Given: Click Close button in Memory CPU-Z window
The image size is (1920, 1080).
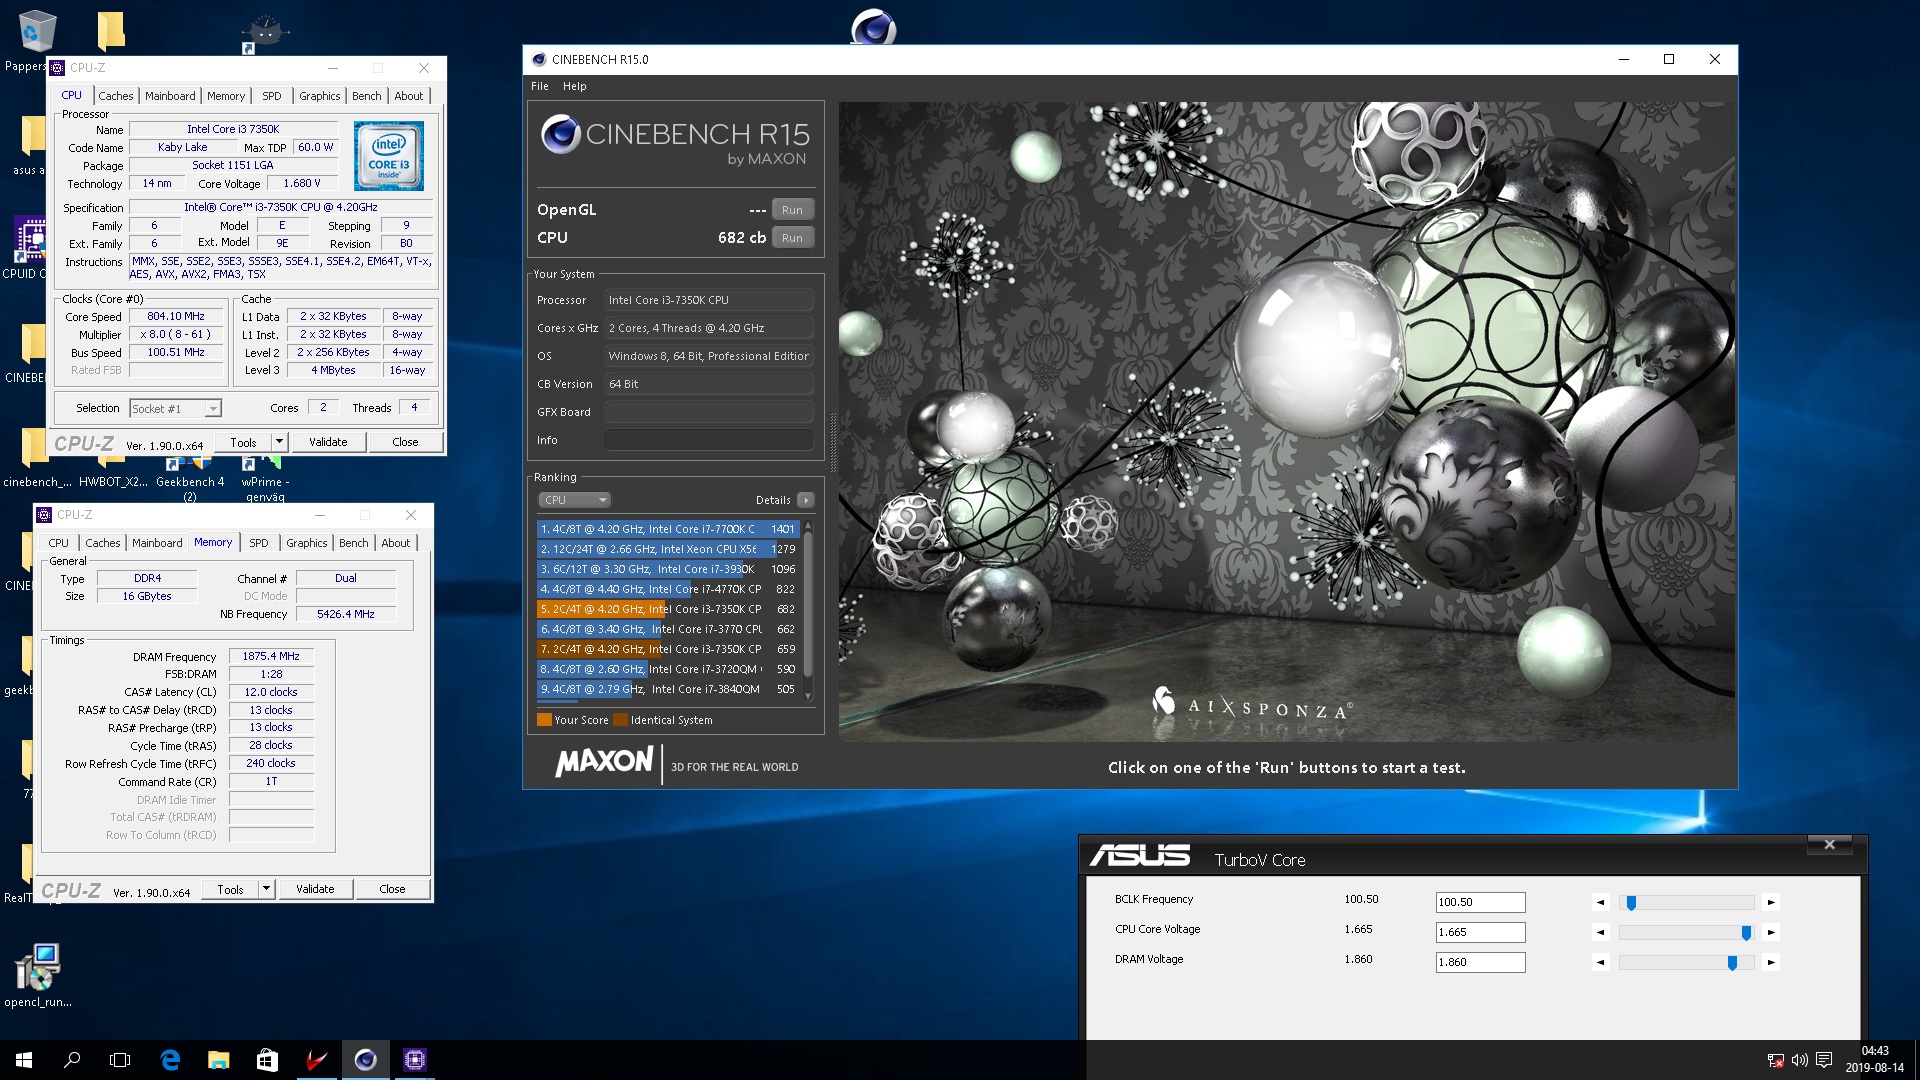Looking at the screenshot, I should (x=392, y=889).
